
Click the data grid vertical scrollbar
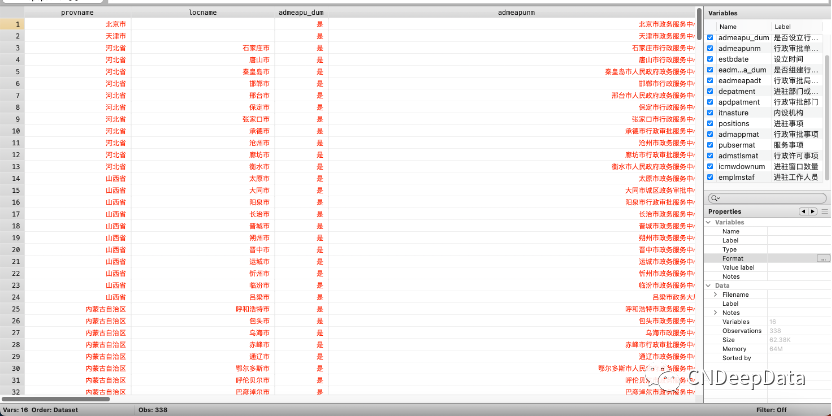coord(699,23)
